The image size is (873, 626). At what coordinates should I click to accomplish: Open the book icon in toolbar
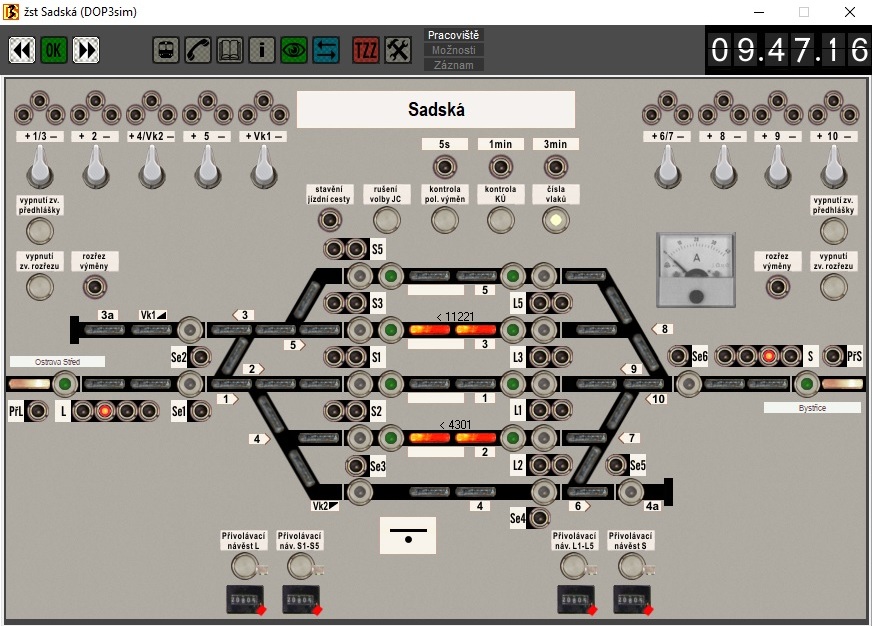tap(230, 50)
